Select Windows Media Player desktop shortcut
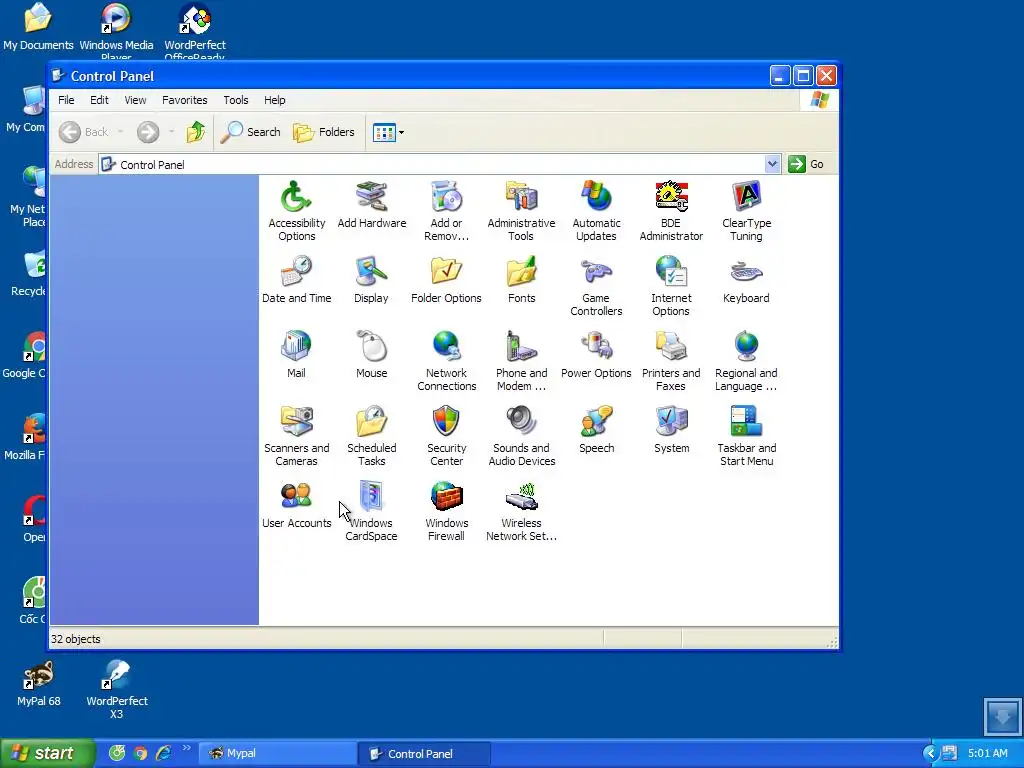 (x=116, y=30)
